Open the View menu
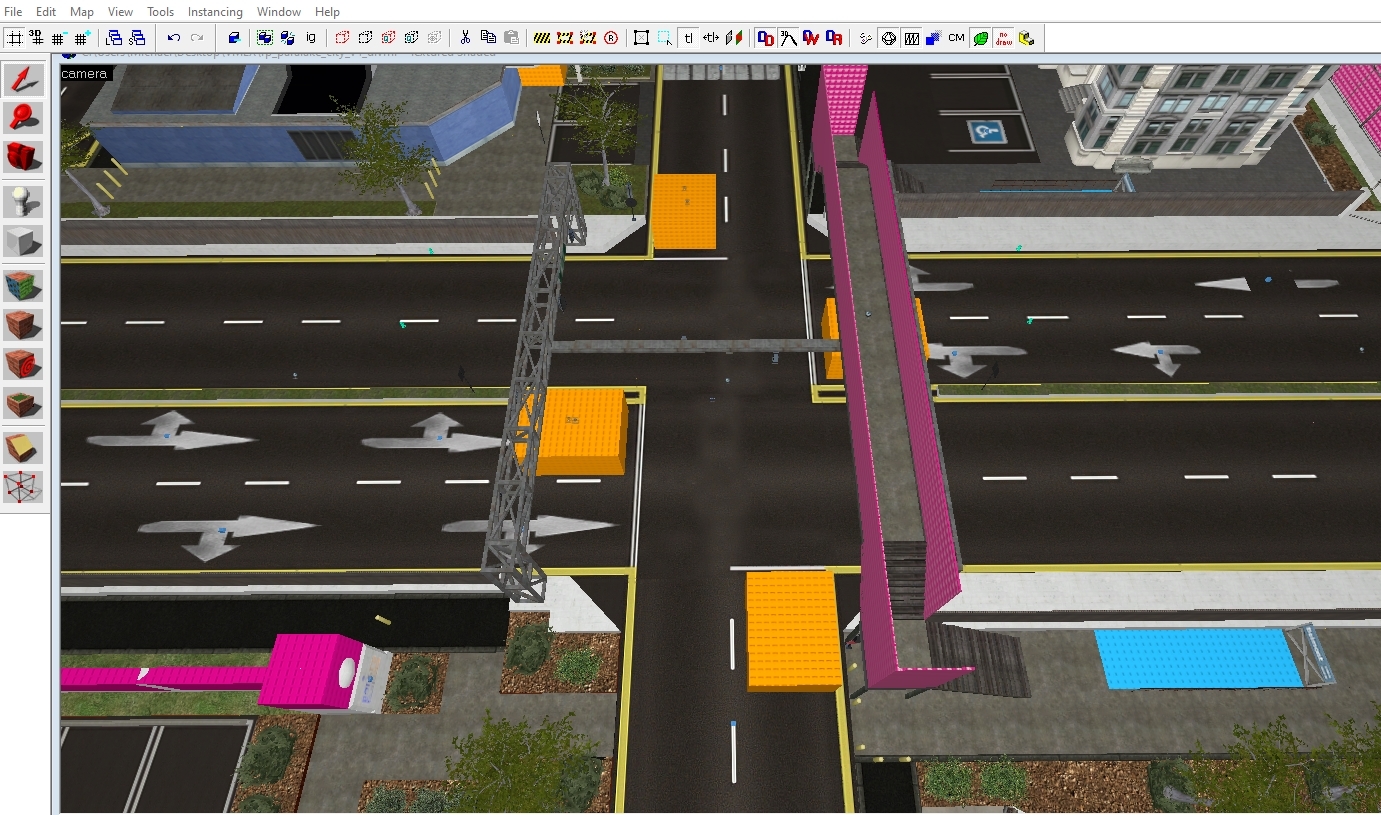The height and width of the screenshot is (815, 1381). [x=120, y=12]
